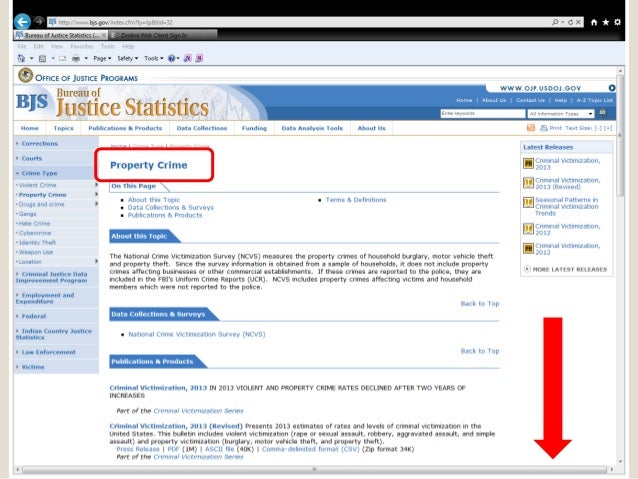Screen dimensions: 638x479
Task: Expand the Violent Crime submenu arrow
Action: point(96,185)
